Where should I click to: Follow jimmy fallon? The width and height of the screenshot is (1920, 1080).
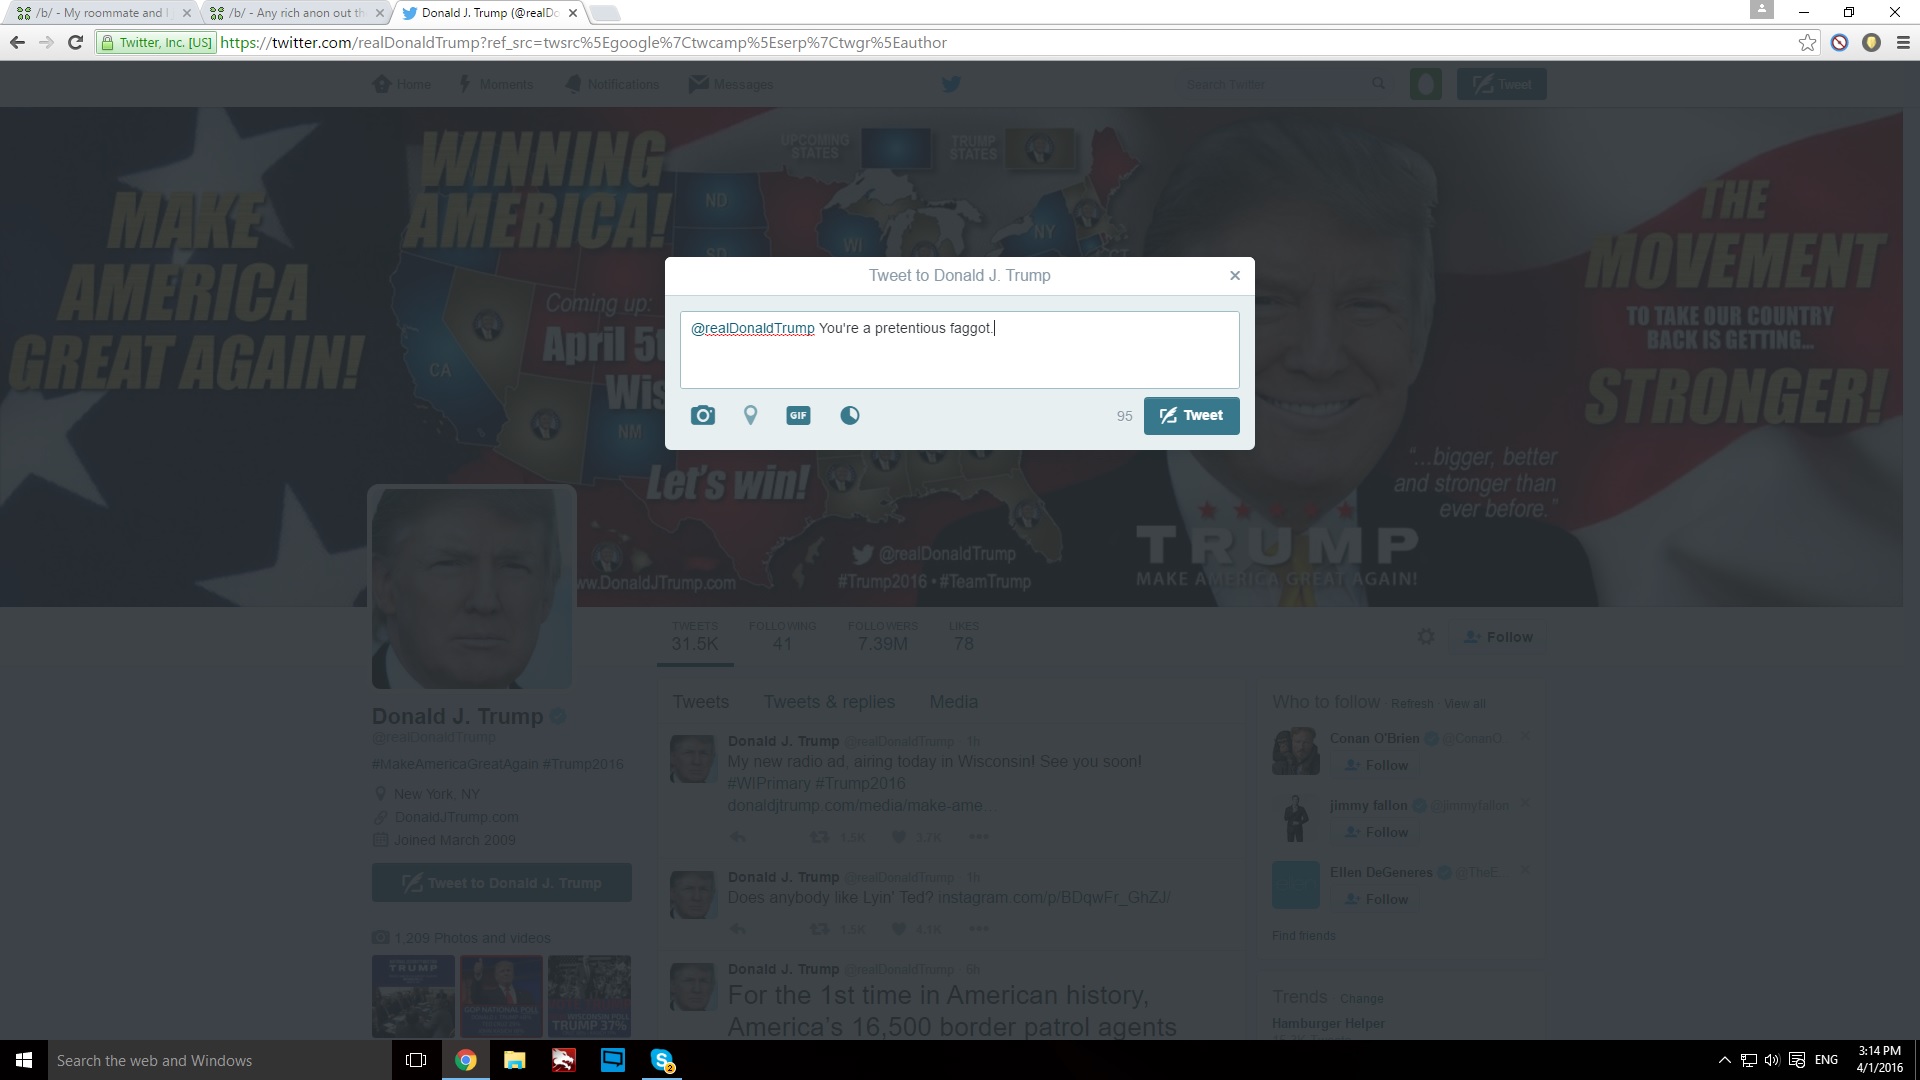(x=1376, y=832)
